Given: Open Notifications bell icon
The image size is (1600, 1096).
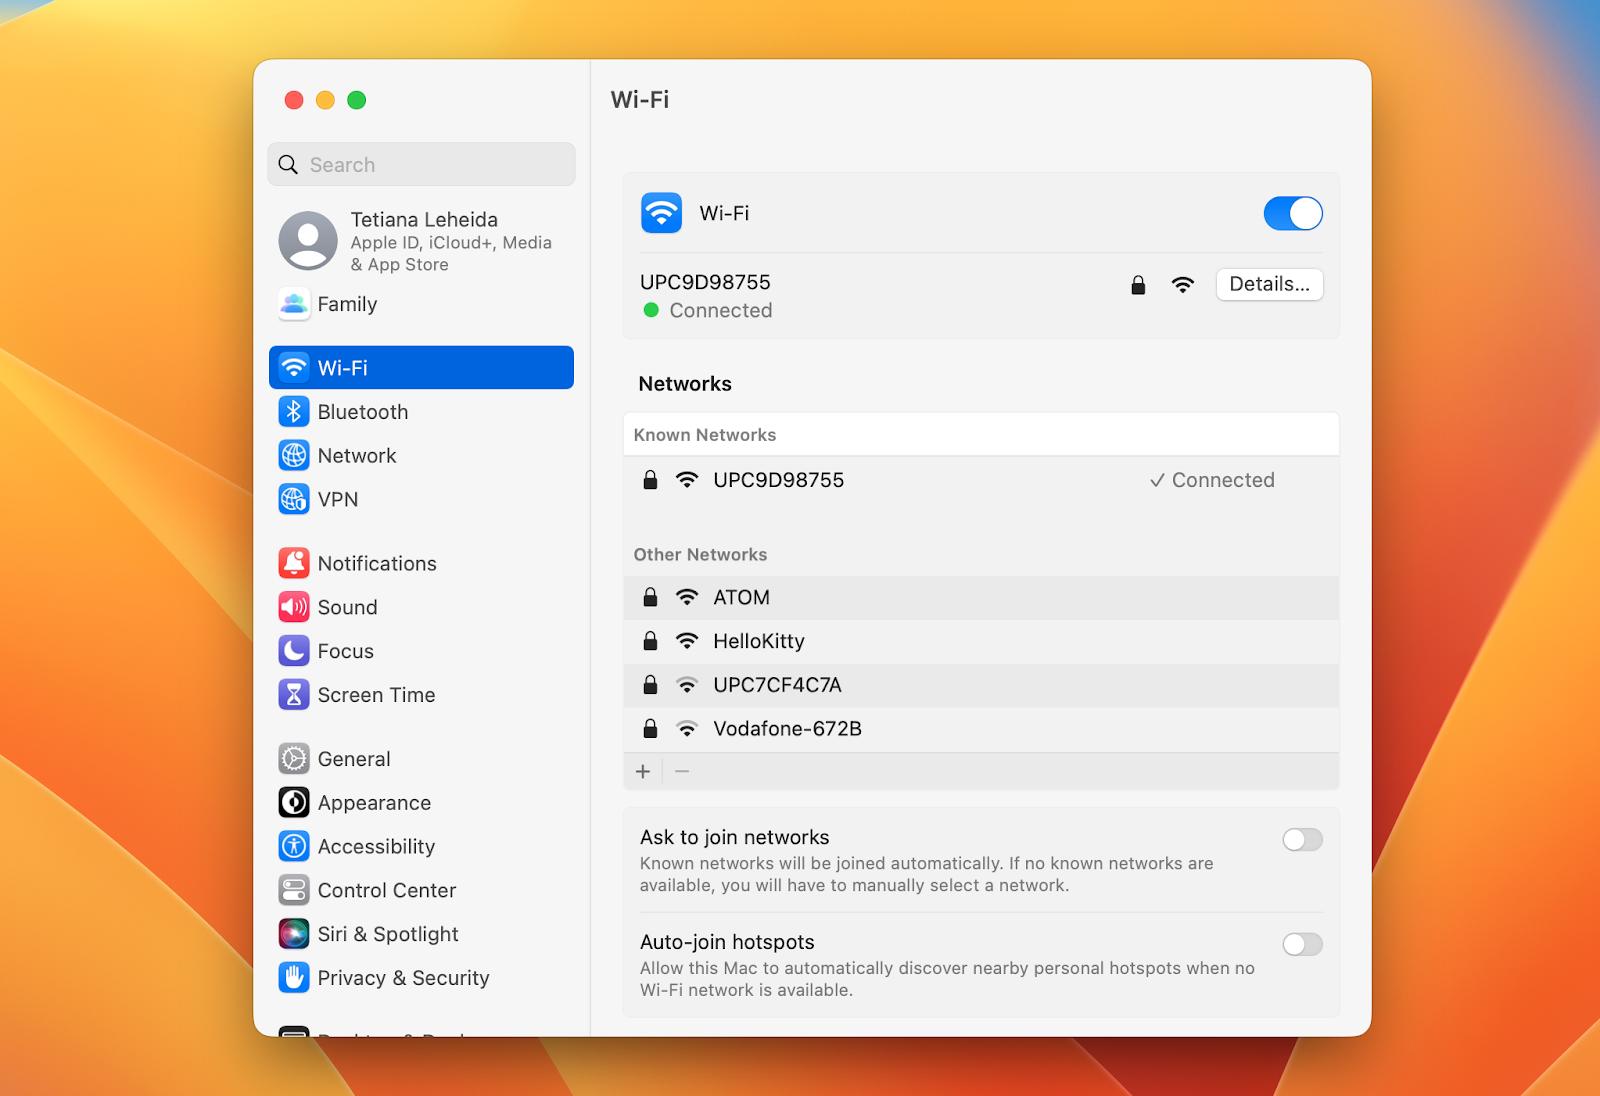Looking at the screenshot, I should [293, 564].
